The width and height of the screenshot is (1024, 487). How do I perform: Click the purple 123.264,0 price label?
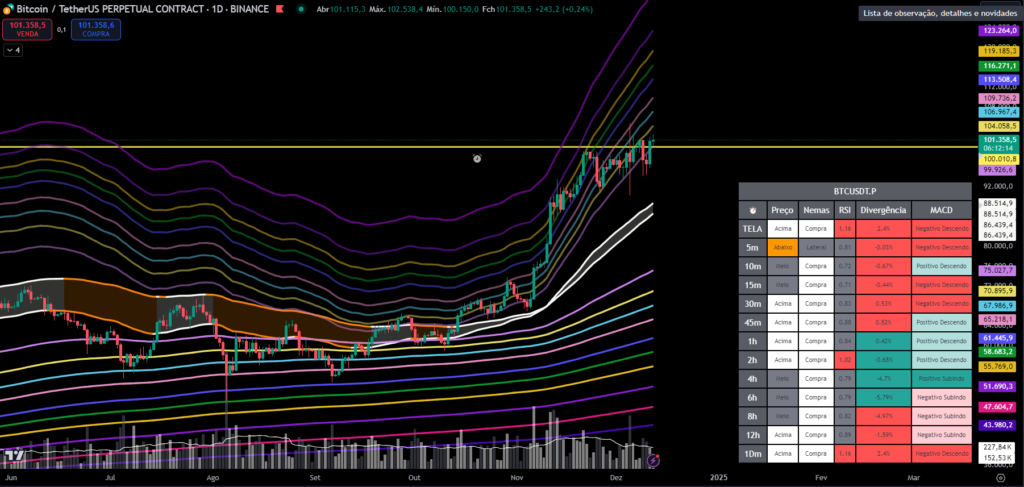click(996, 32)
